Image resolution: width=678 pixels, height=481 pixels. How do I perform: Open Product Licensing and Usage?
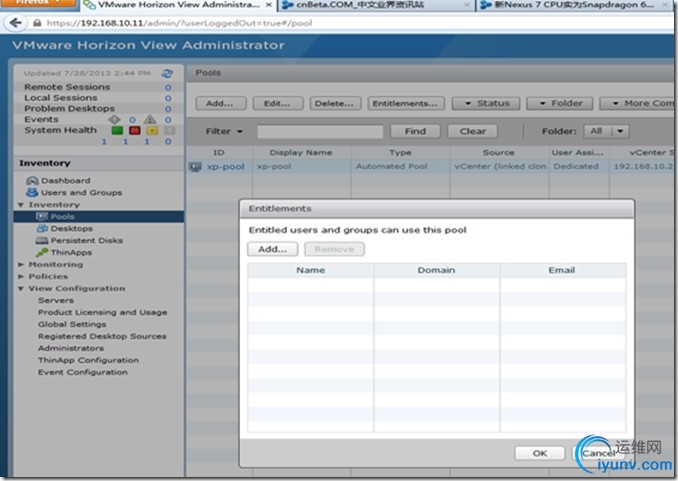point(102,312)
